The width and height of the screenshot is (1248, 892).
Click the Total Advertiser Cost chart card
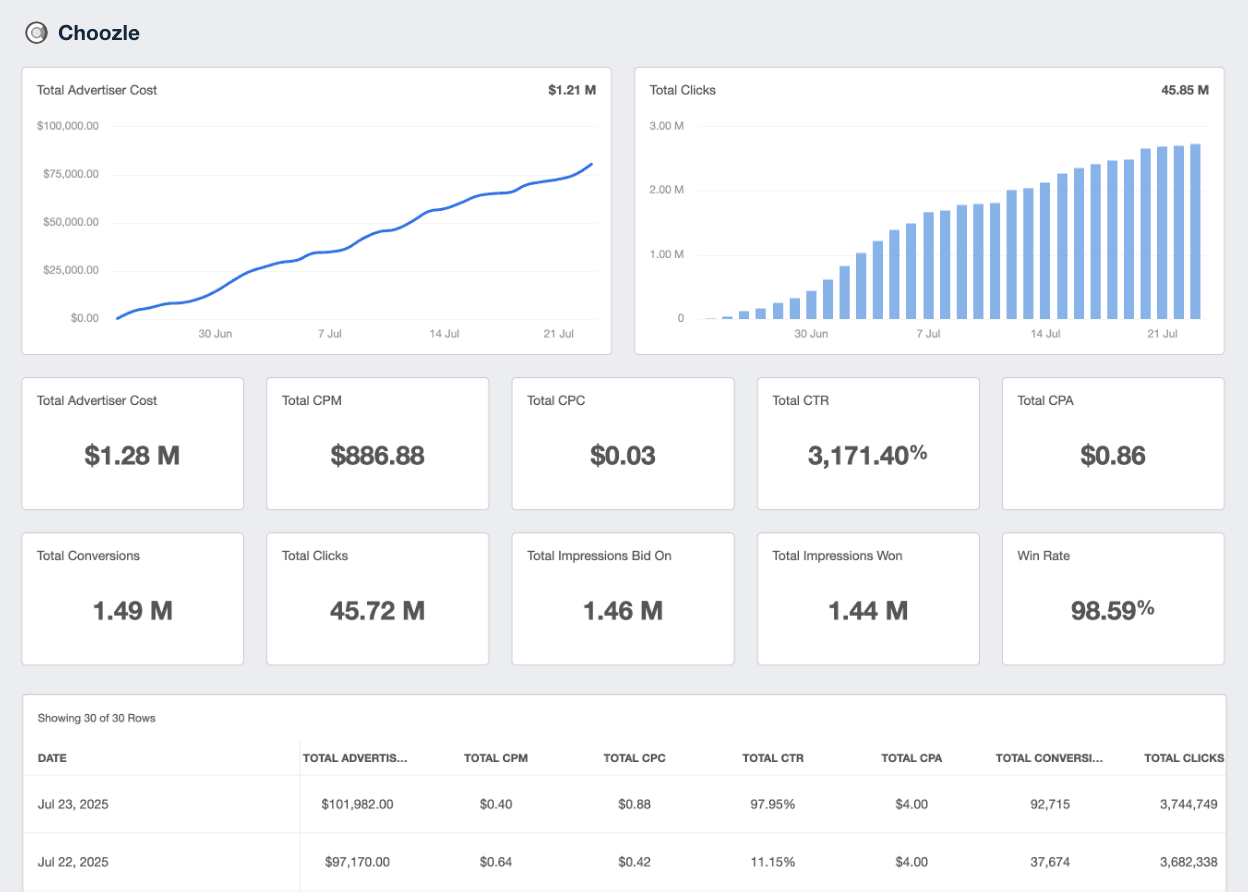pos(316,210)
